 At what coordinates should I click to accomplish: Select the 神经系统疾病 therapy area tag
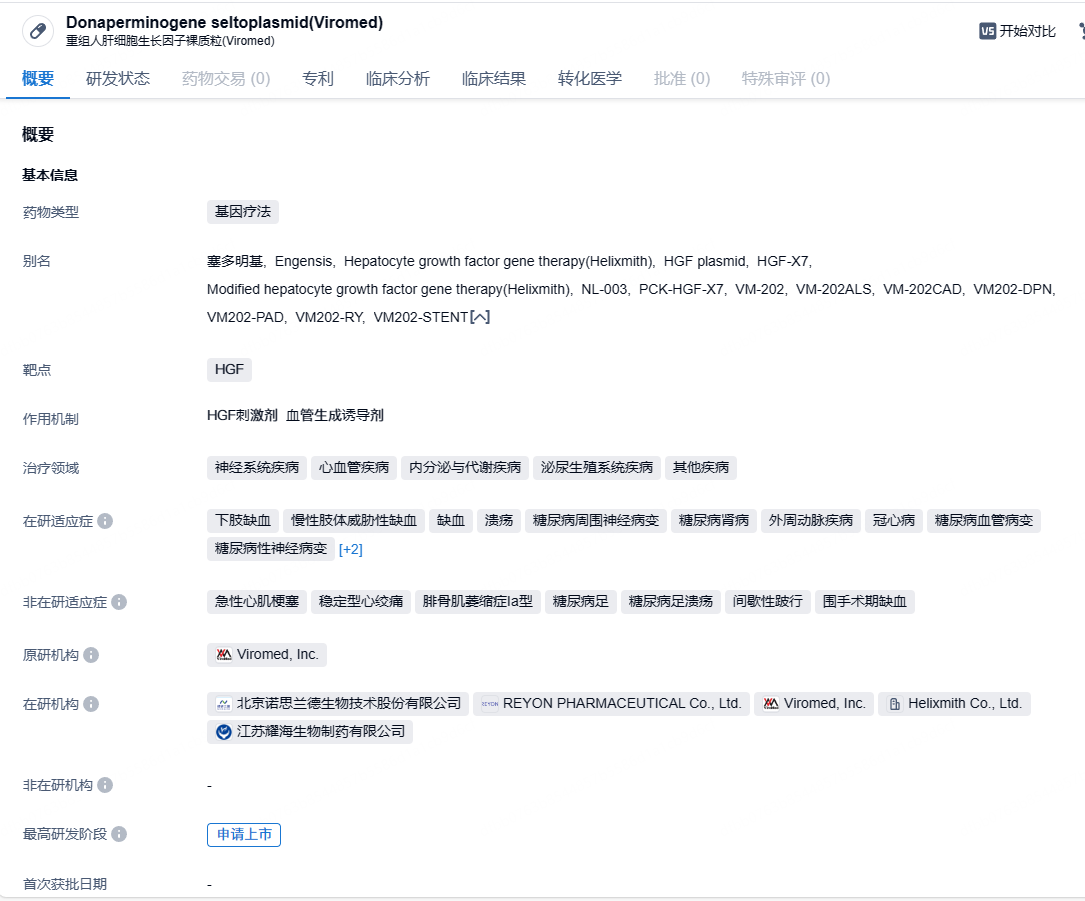[x=257, y=468]
